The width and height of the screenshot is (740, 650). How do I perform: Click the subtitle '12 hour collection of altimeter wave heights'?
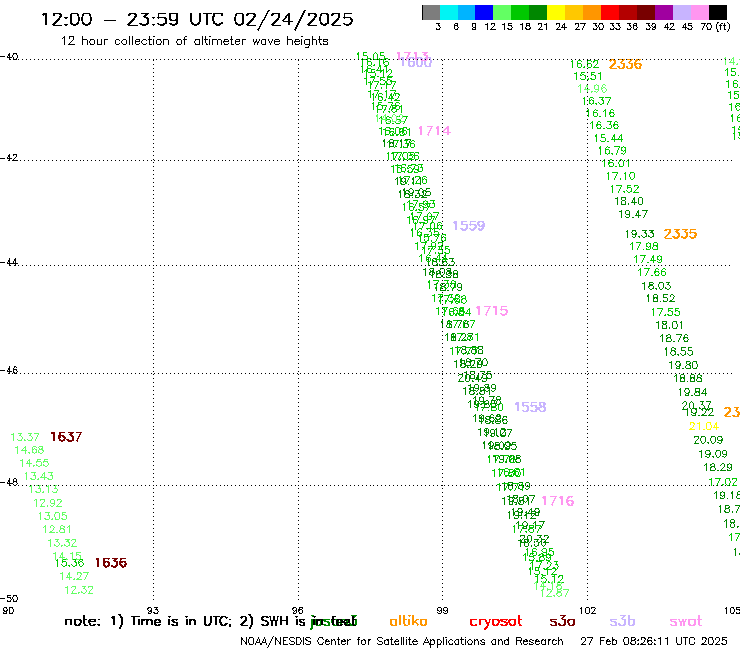click(194, 42)
